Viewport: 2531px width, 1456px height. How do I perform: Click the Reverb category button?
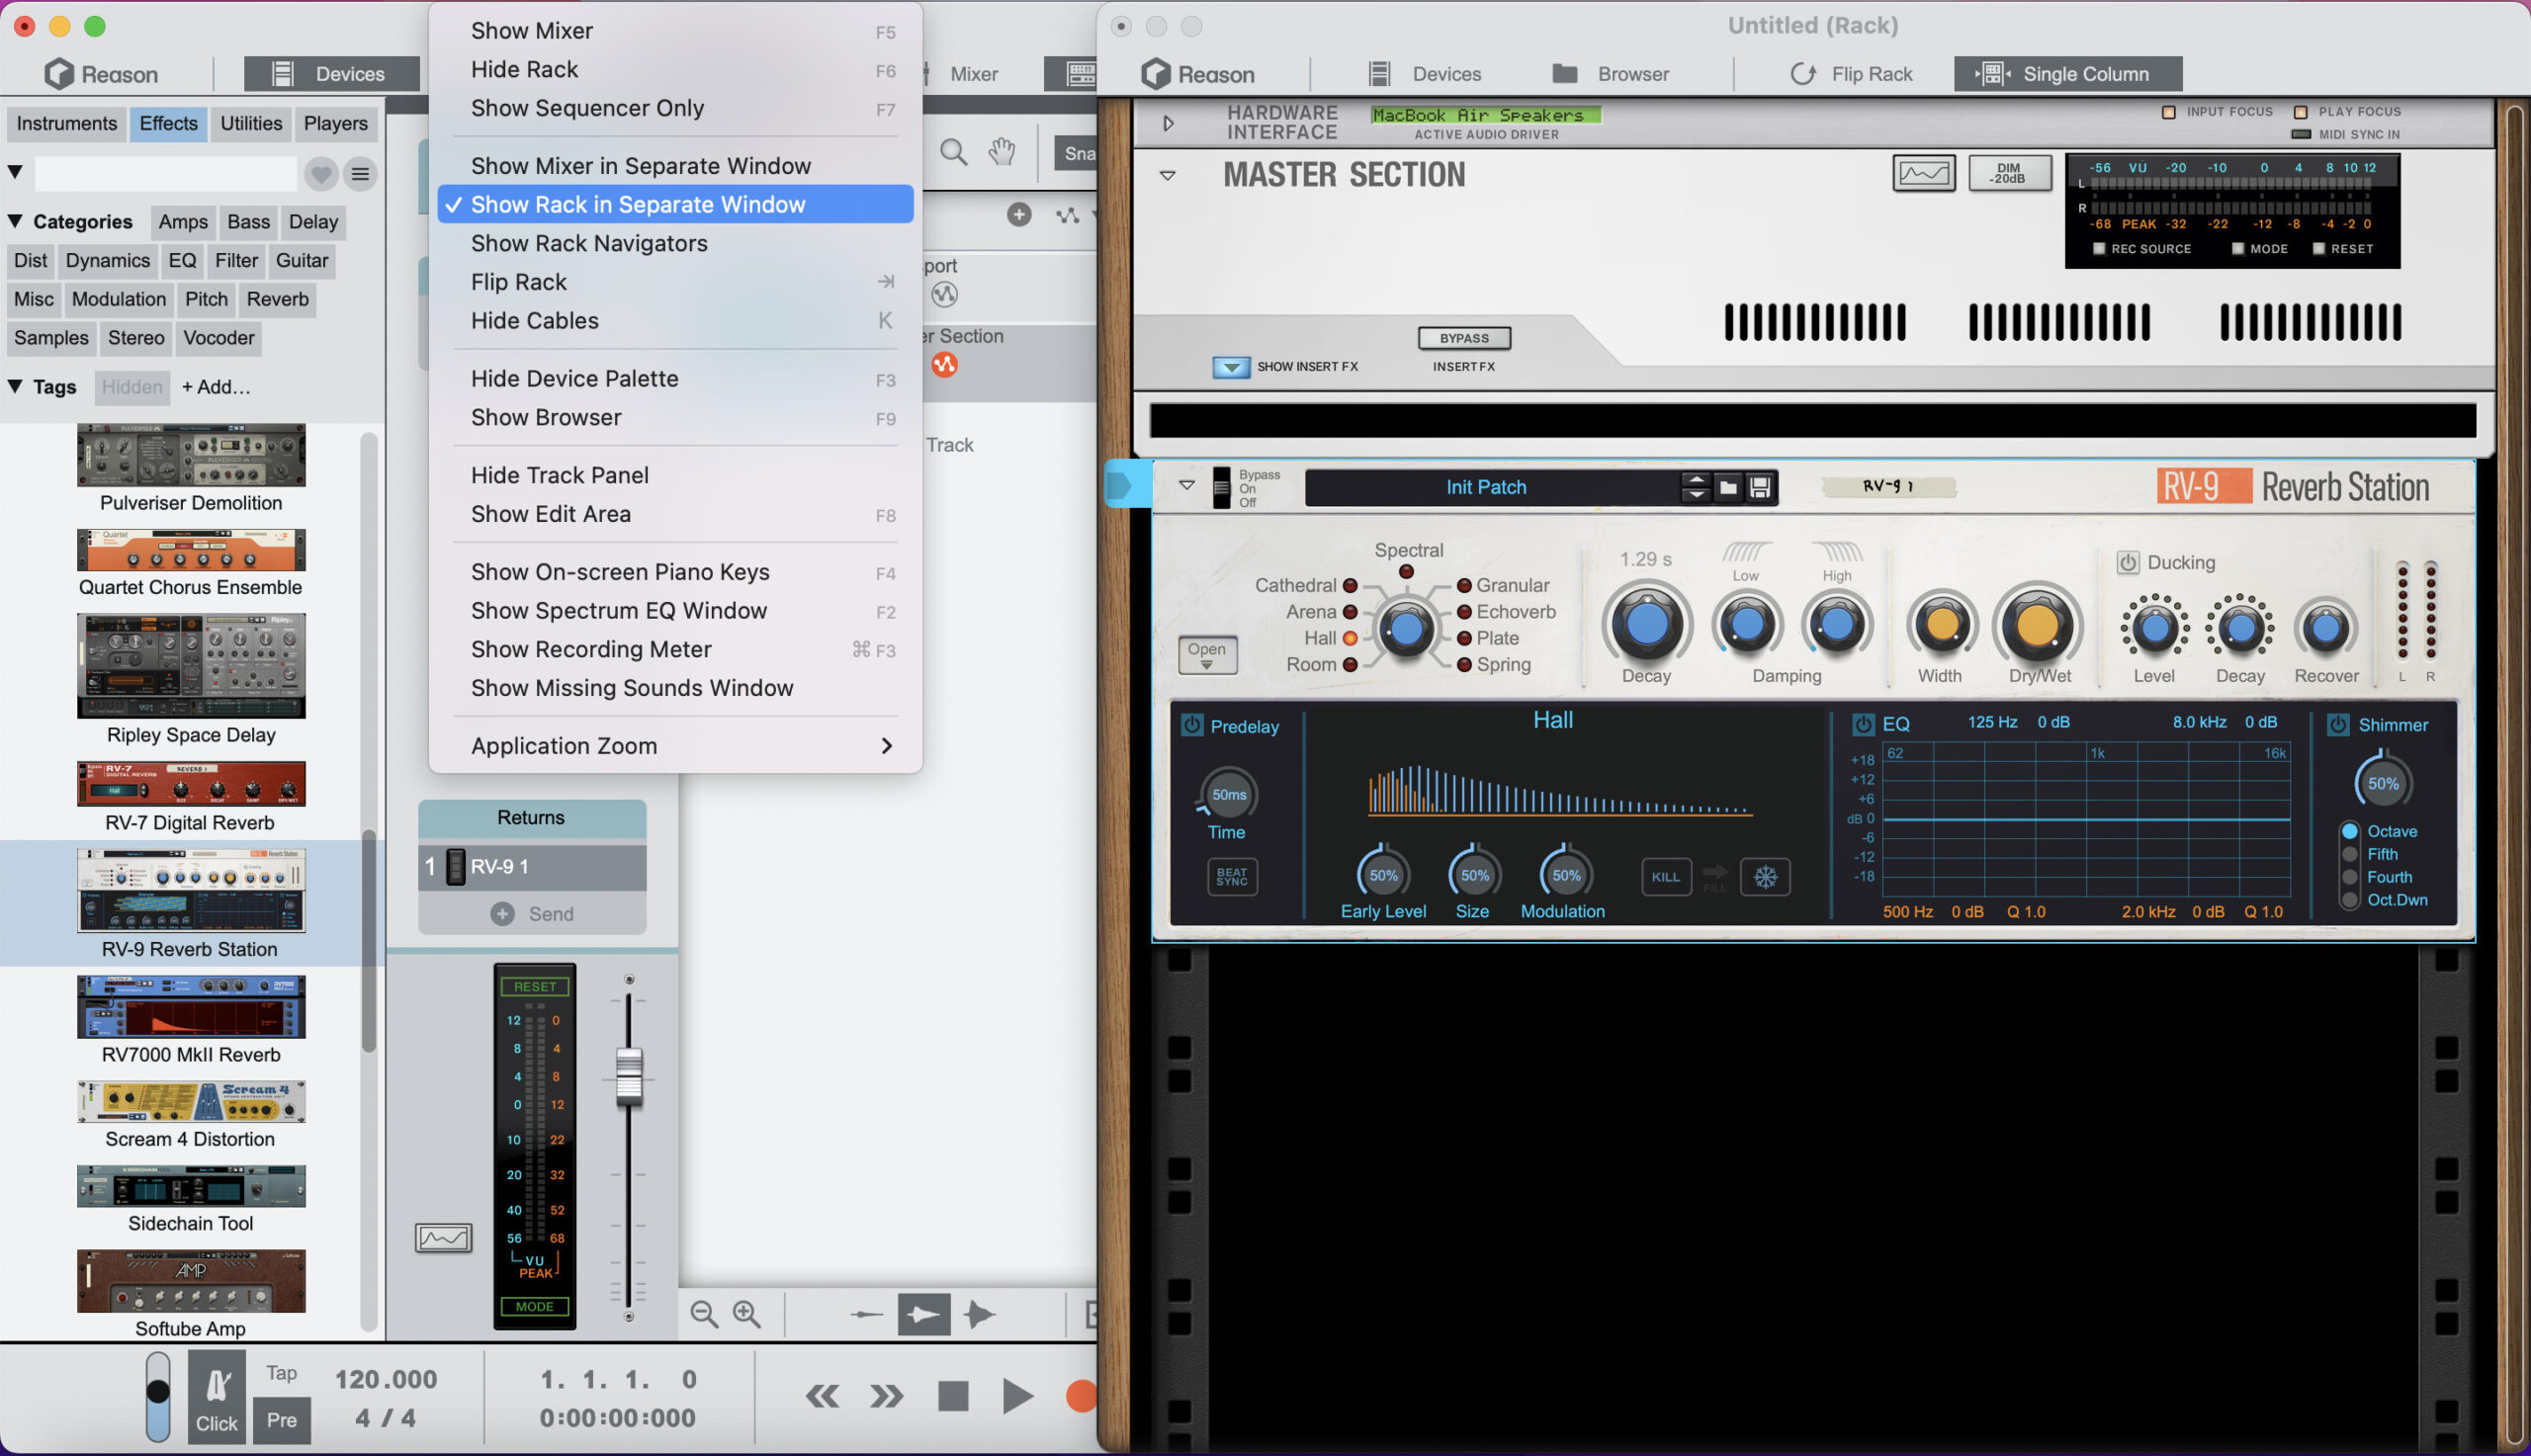[x=277, y=299]
